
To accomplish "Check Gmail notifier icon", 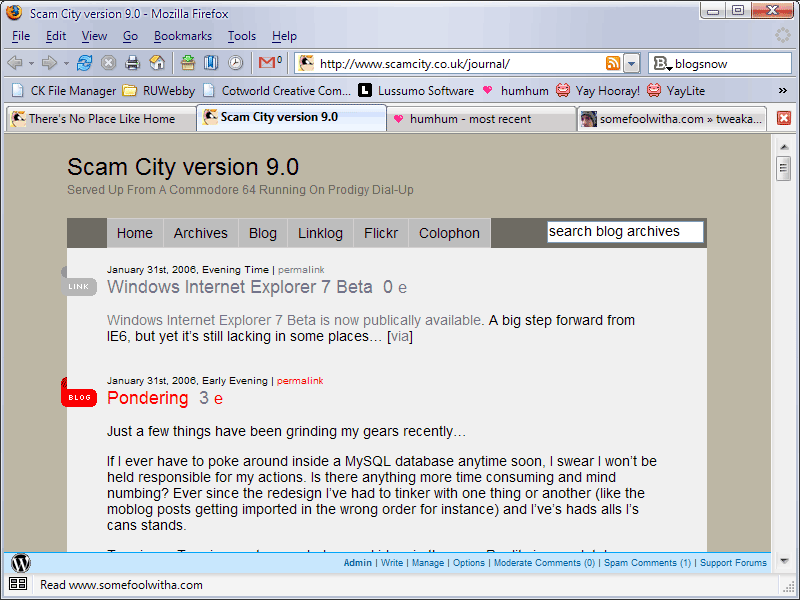I will click(x=270, y=63).
